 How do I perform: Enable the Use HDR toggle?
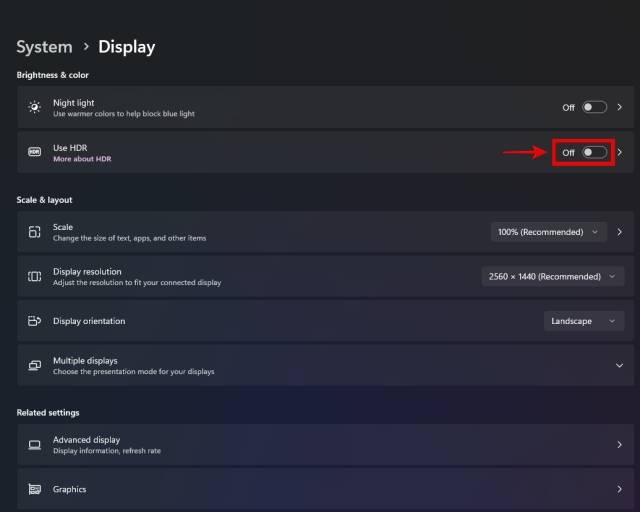(594, 152)
